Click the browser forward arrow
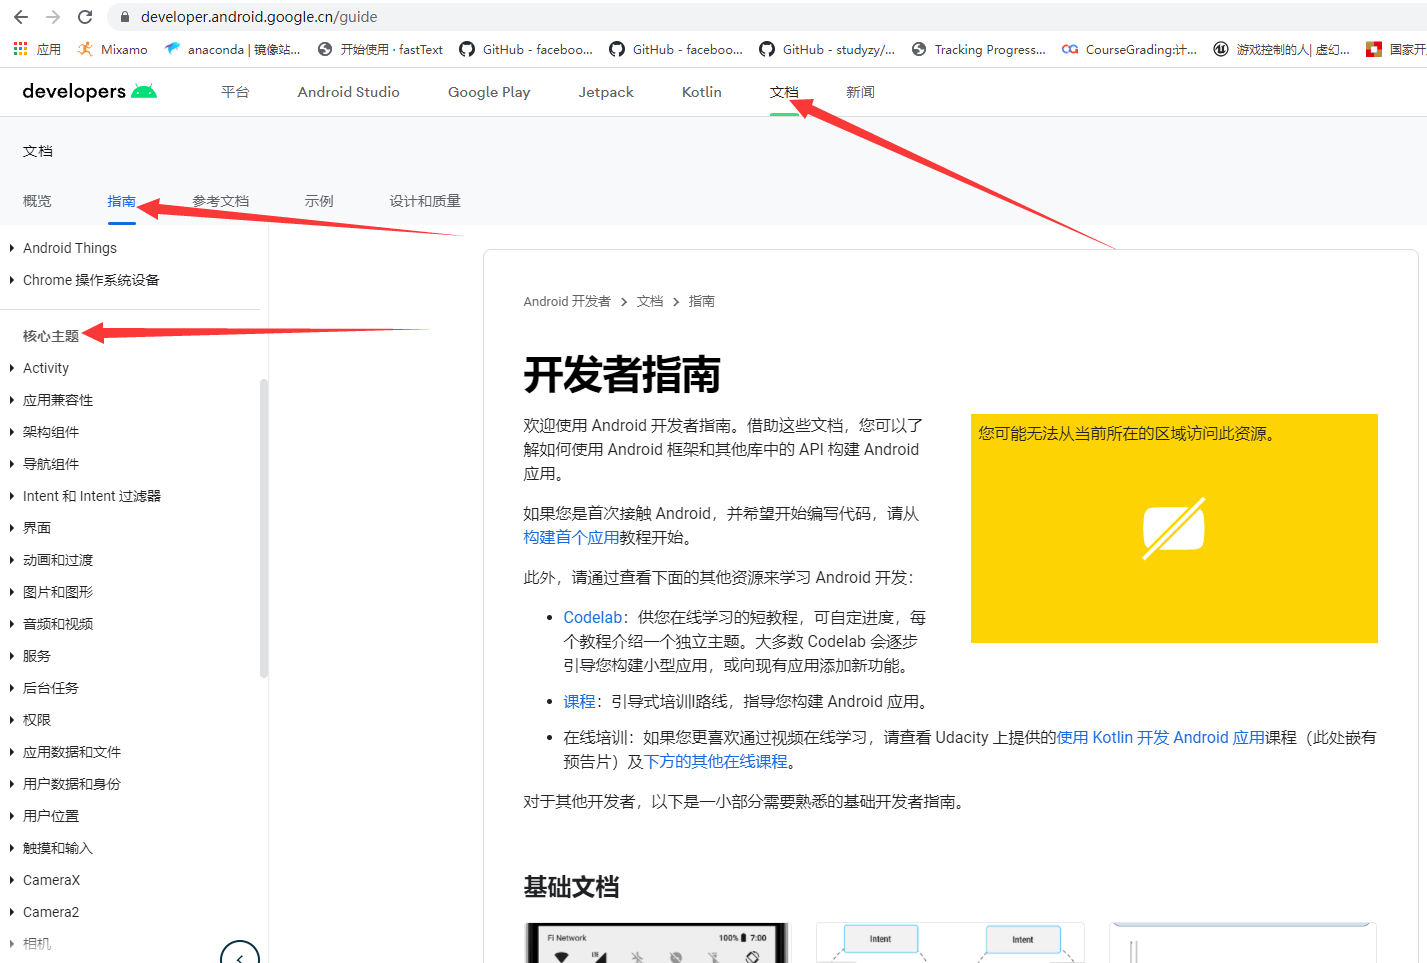The image size is (1427, 963). (x=53, y=17)
